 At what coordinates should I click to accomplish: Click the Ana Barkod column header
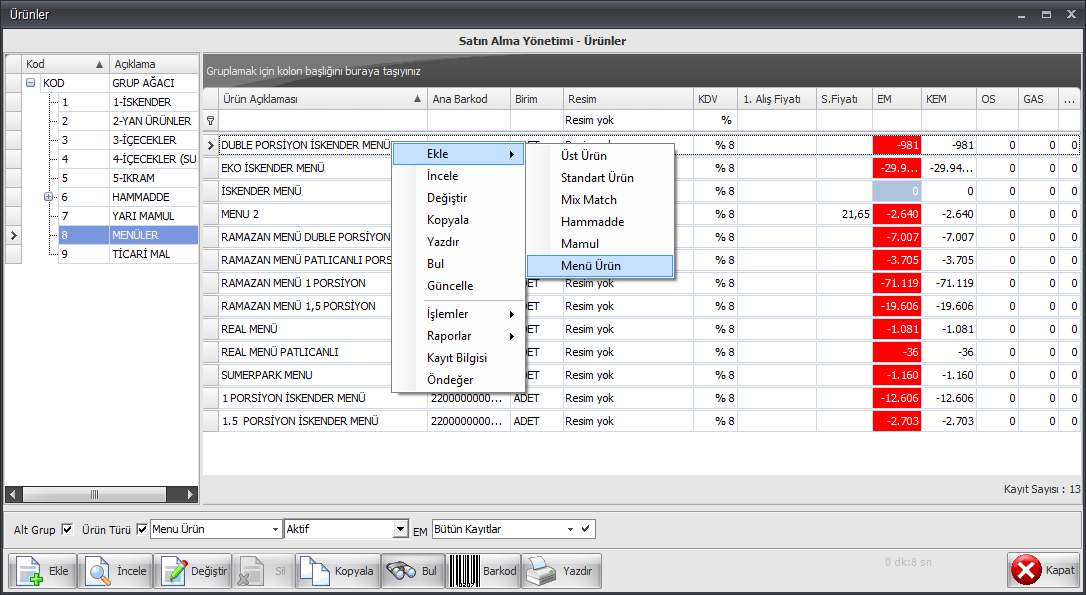coord(469,99)
